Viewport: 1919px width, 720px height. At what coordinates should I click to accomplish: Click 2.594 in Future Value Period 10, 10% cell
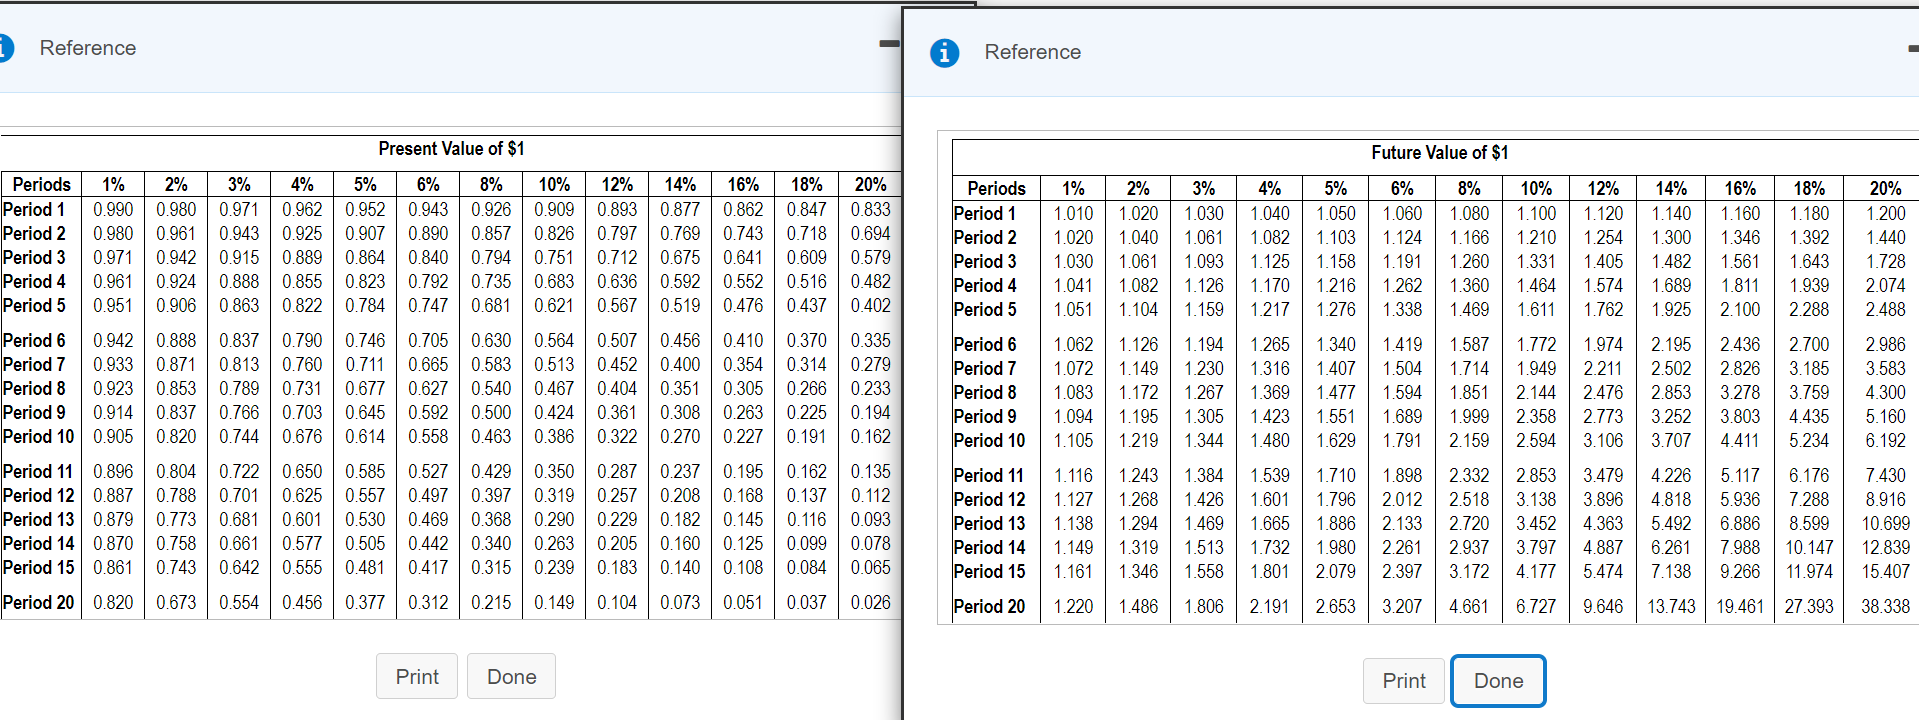(1536, 440)
